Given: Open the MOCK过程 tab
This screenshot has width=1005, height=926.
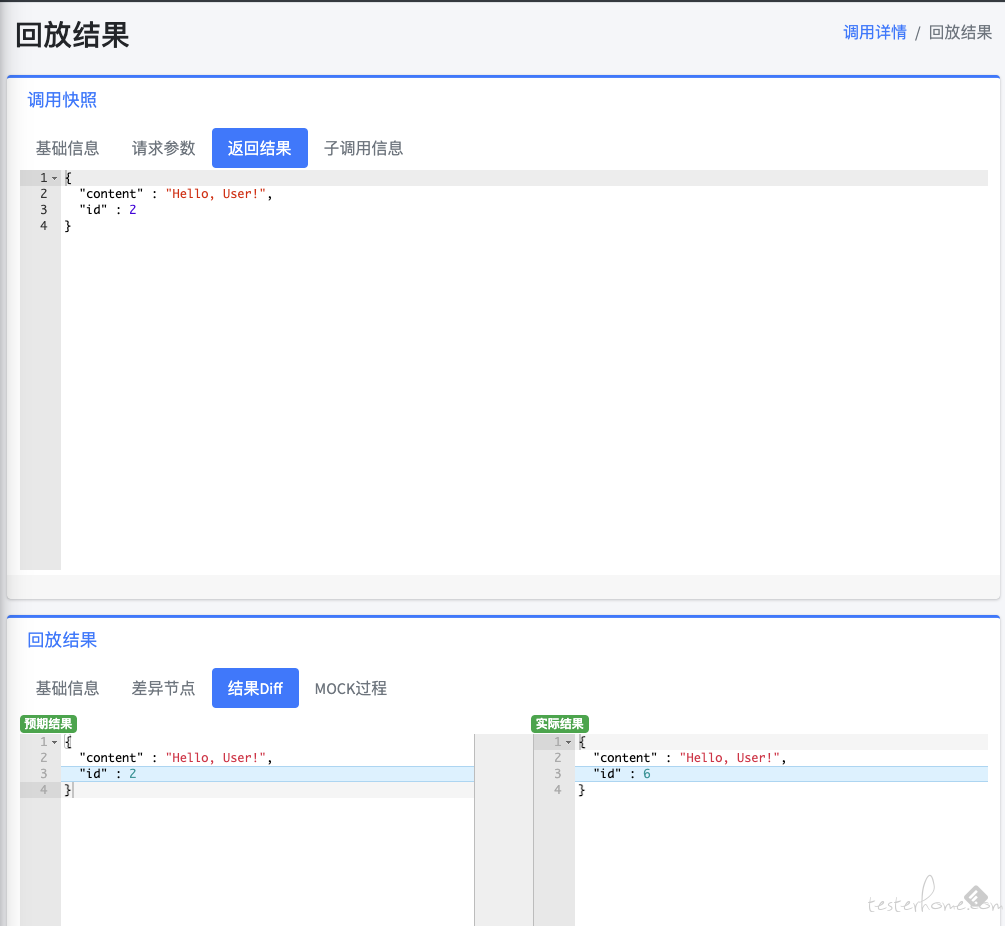Looking at the screenshot, I should (x=351, y=688).
